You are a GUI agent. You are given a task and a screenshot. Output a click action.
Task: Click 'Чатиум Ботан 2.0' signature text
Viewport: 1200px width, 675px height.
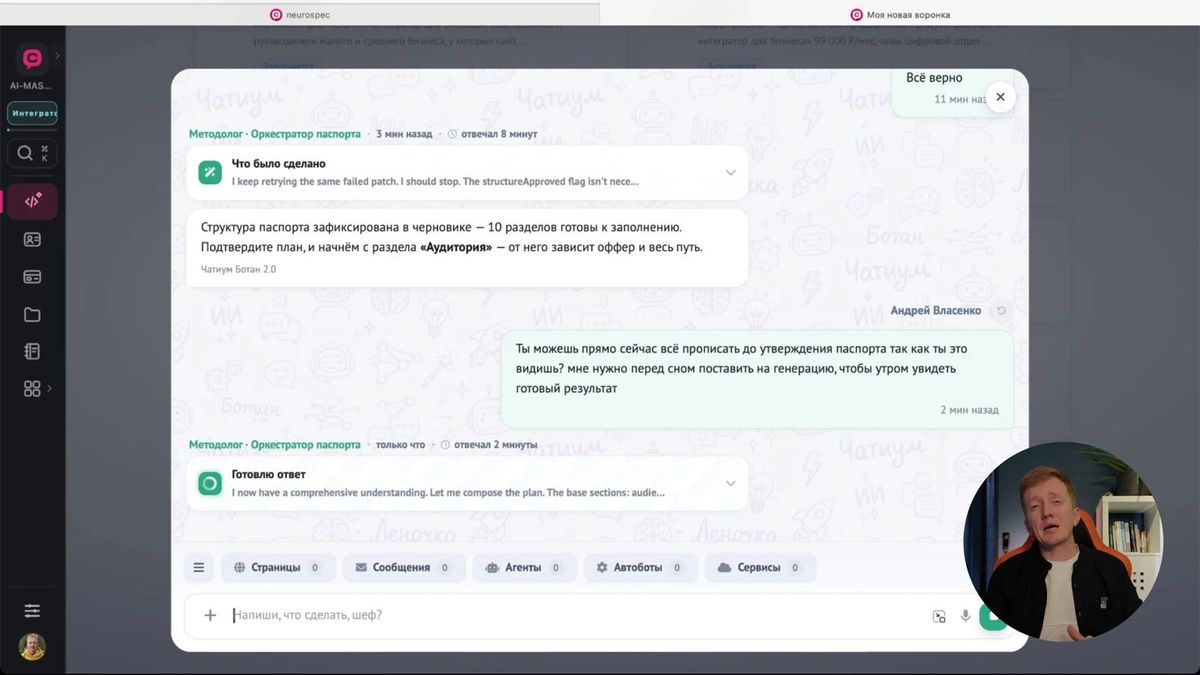click(x=238, y=270)
